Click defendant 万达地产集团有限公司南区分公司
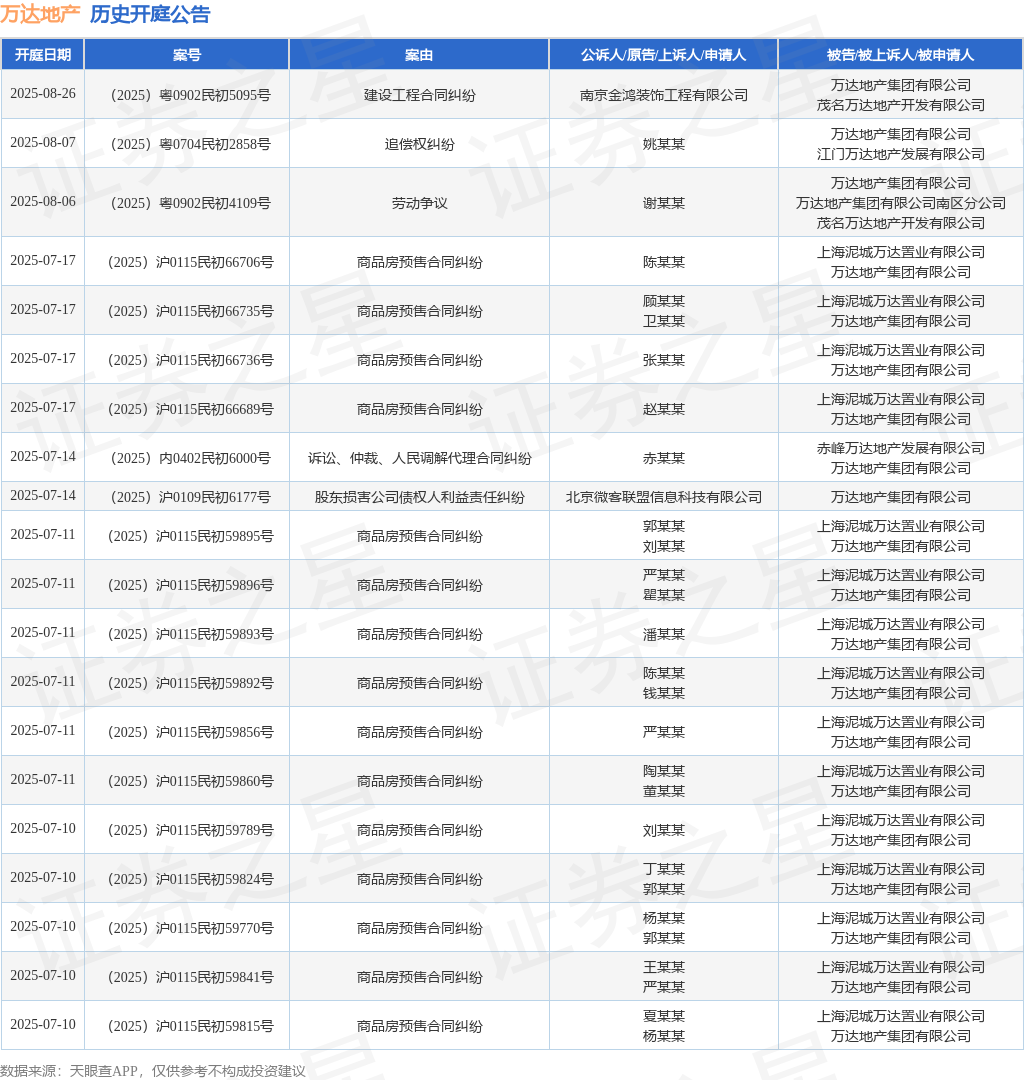Viewport: 1024px width, 1080px height. click(x=901, y=203)
